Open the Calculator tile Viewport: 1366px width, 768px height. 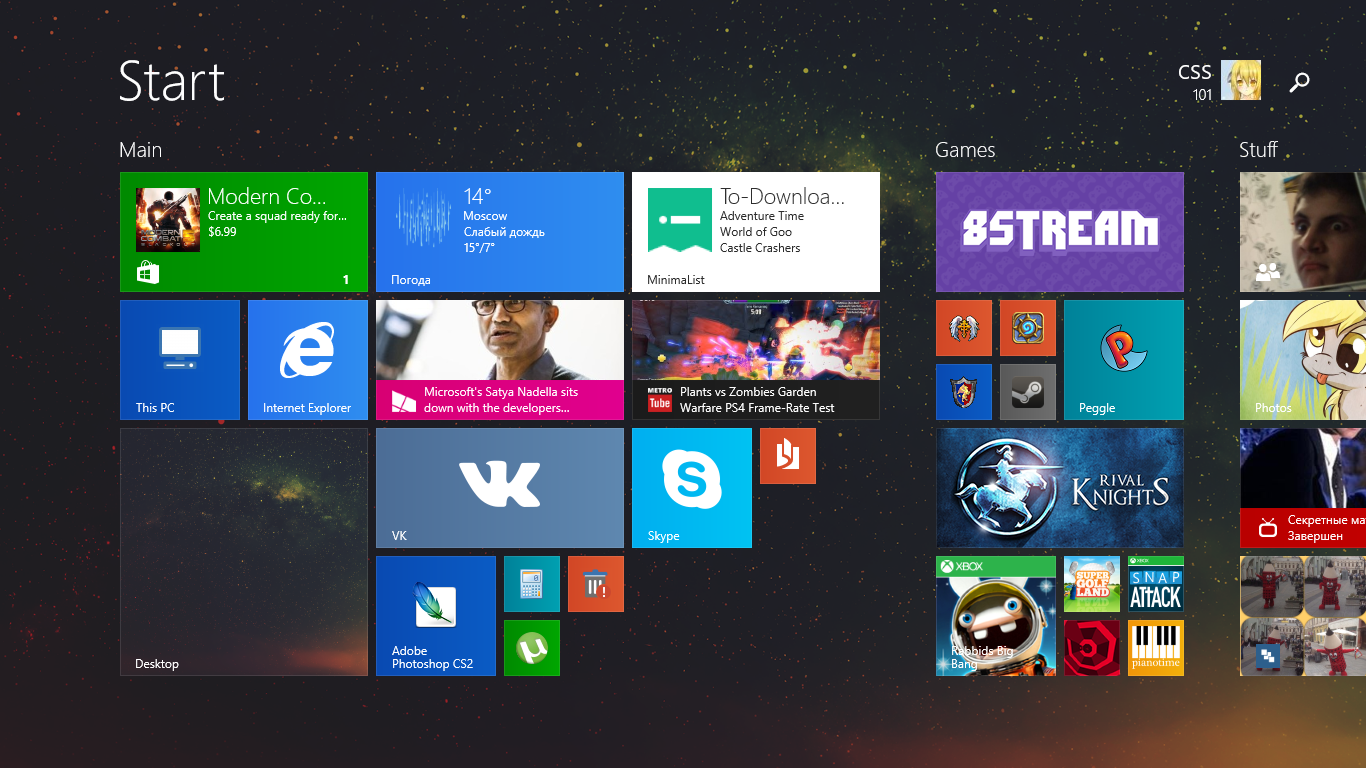click(x=532, y=584)
